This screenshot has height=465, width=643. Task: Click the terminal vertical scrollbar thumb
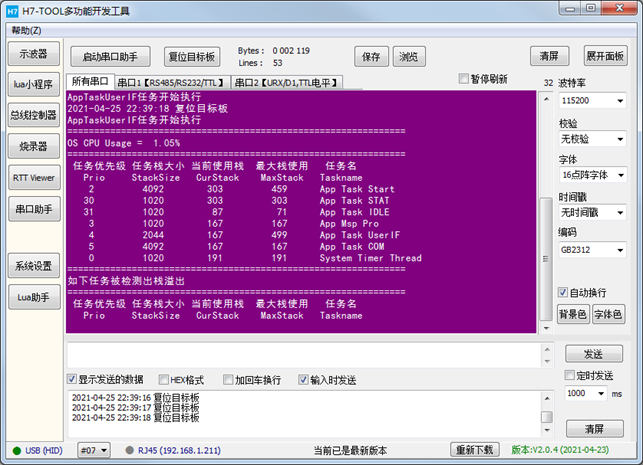click(546, 259)
